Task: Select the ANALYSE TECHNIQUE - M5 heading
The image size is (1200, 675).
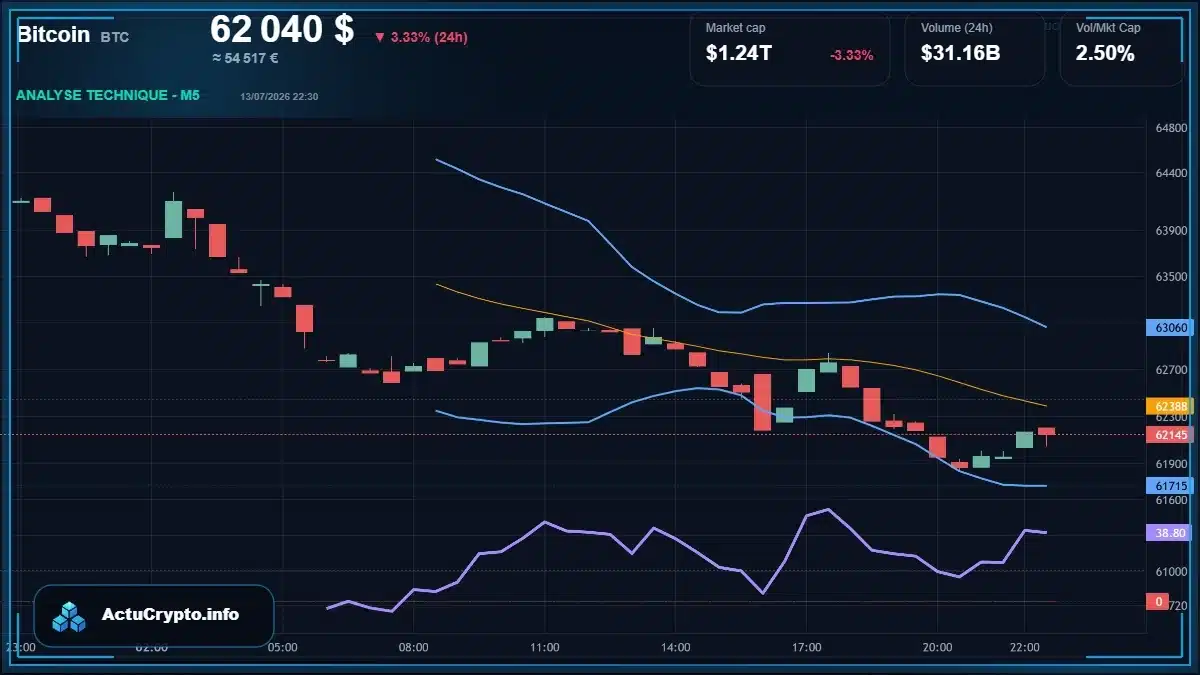Action: click(107, 95)
